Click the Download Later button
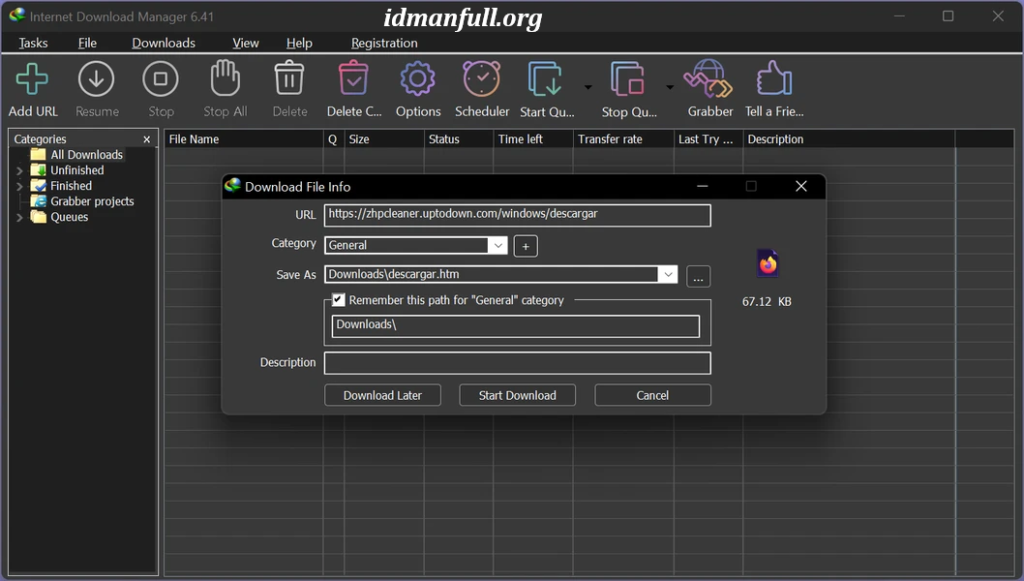The image size is (1024, 581). pos(382,395)
